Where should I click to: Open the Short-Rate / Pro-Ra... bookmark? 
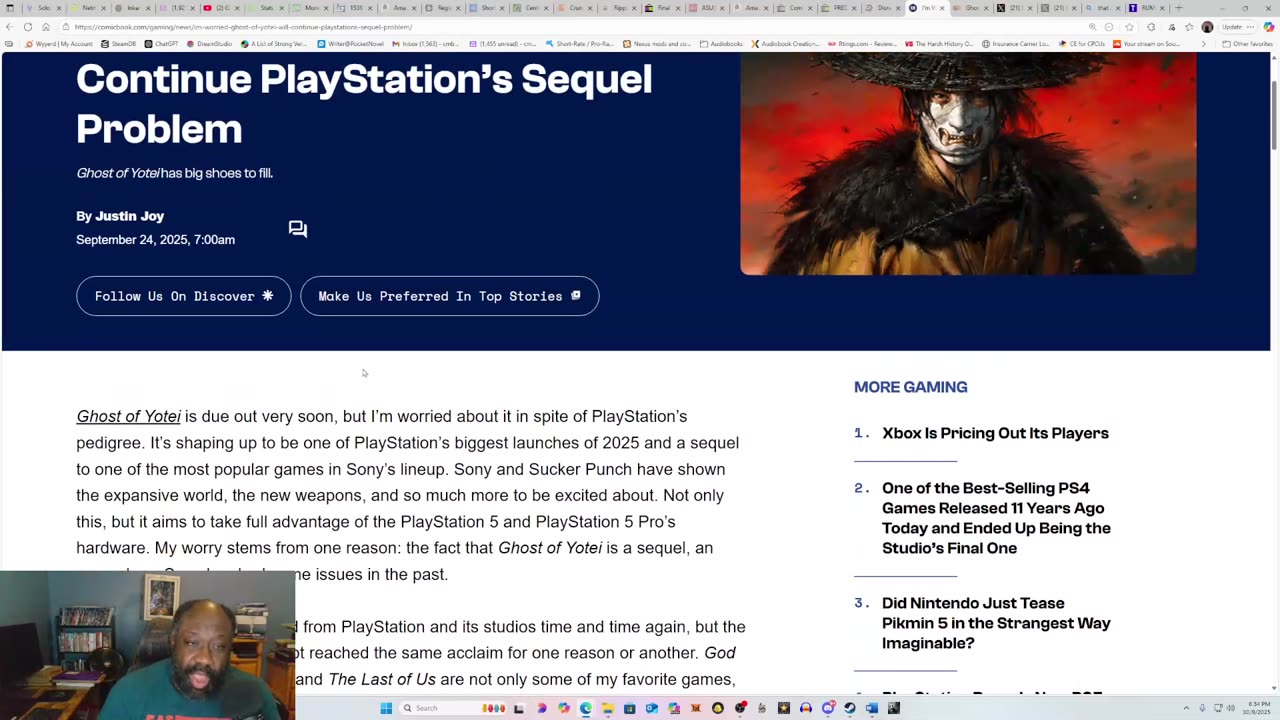(x=579, y=44)
